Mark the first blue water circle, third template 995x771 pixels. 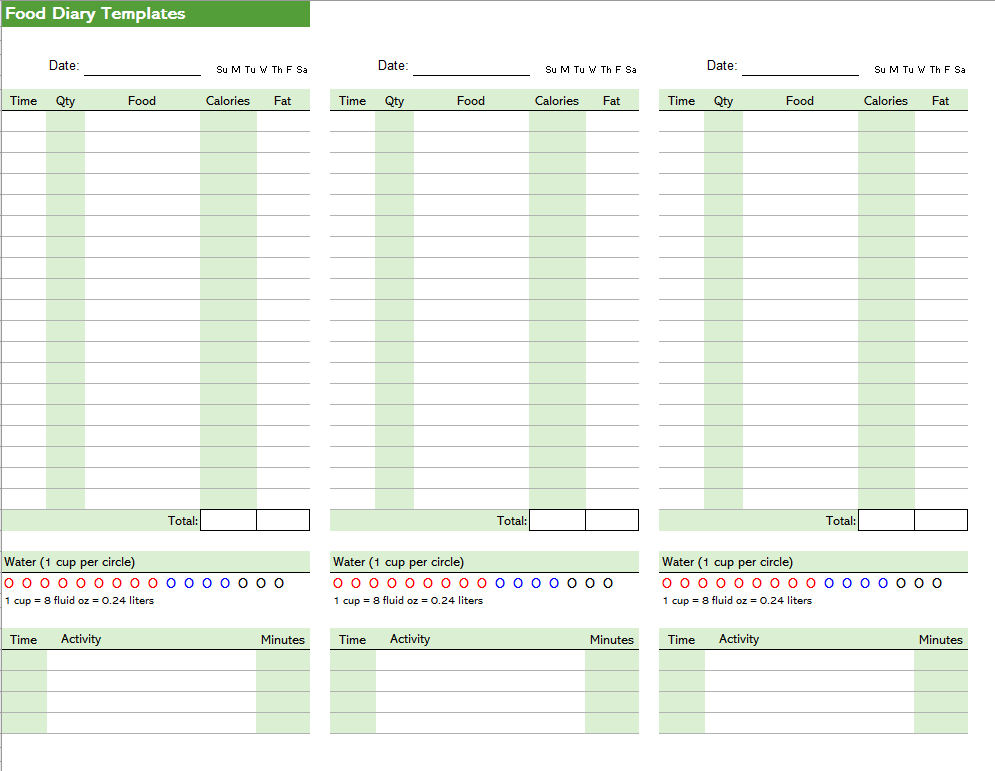pyautogui.click(x=829, y=583)
